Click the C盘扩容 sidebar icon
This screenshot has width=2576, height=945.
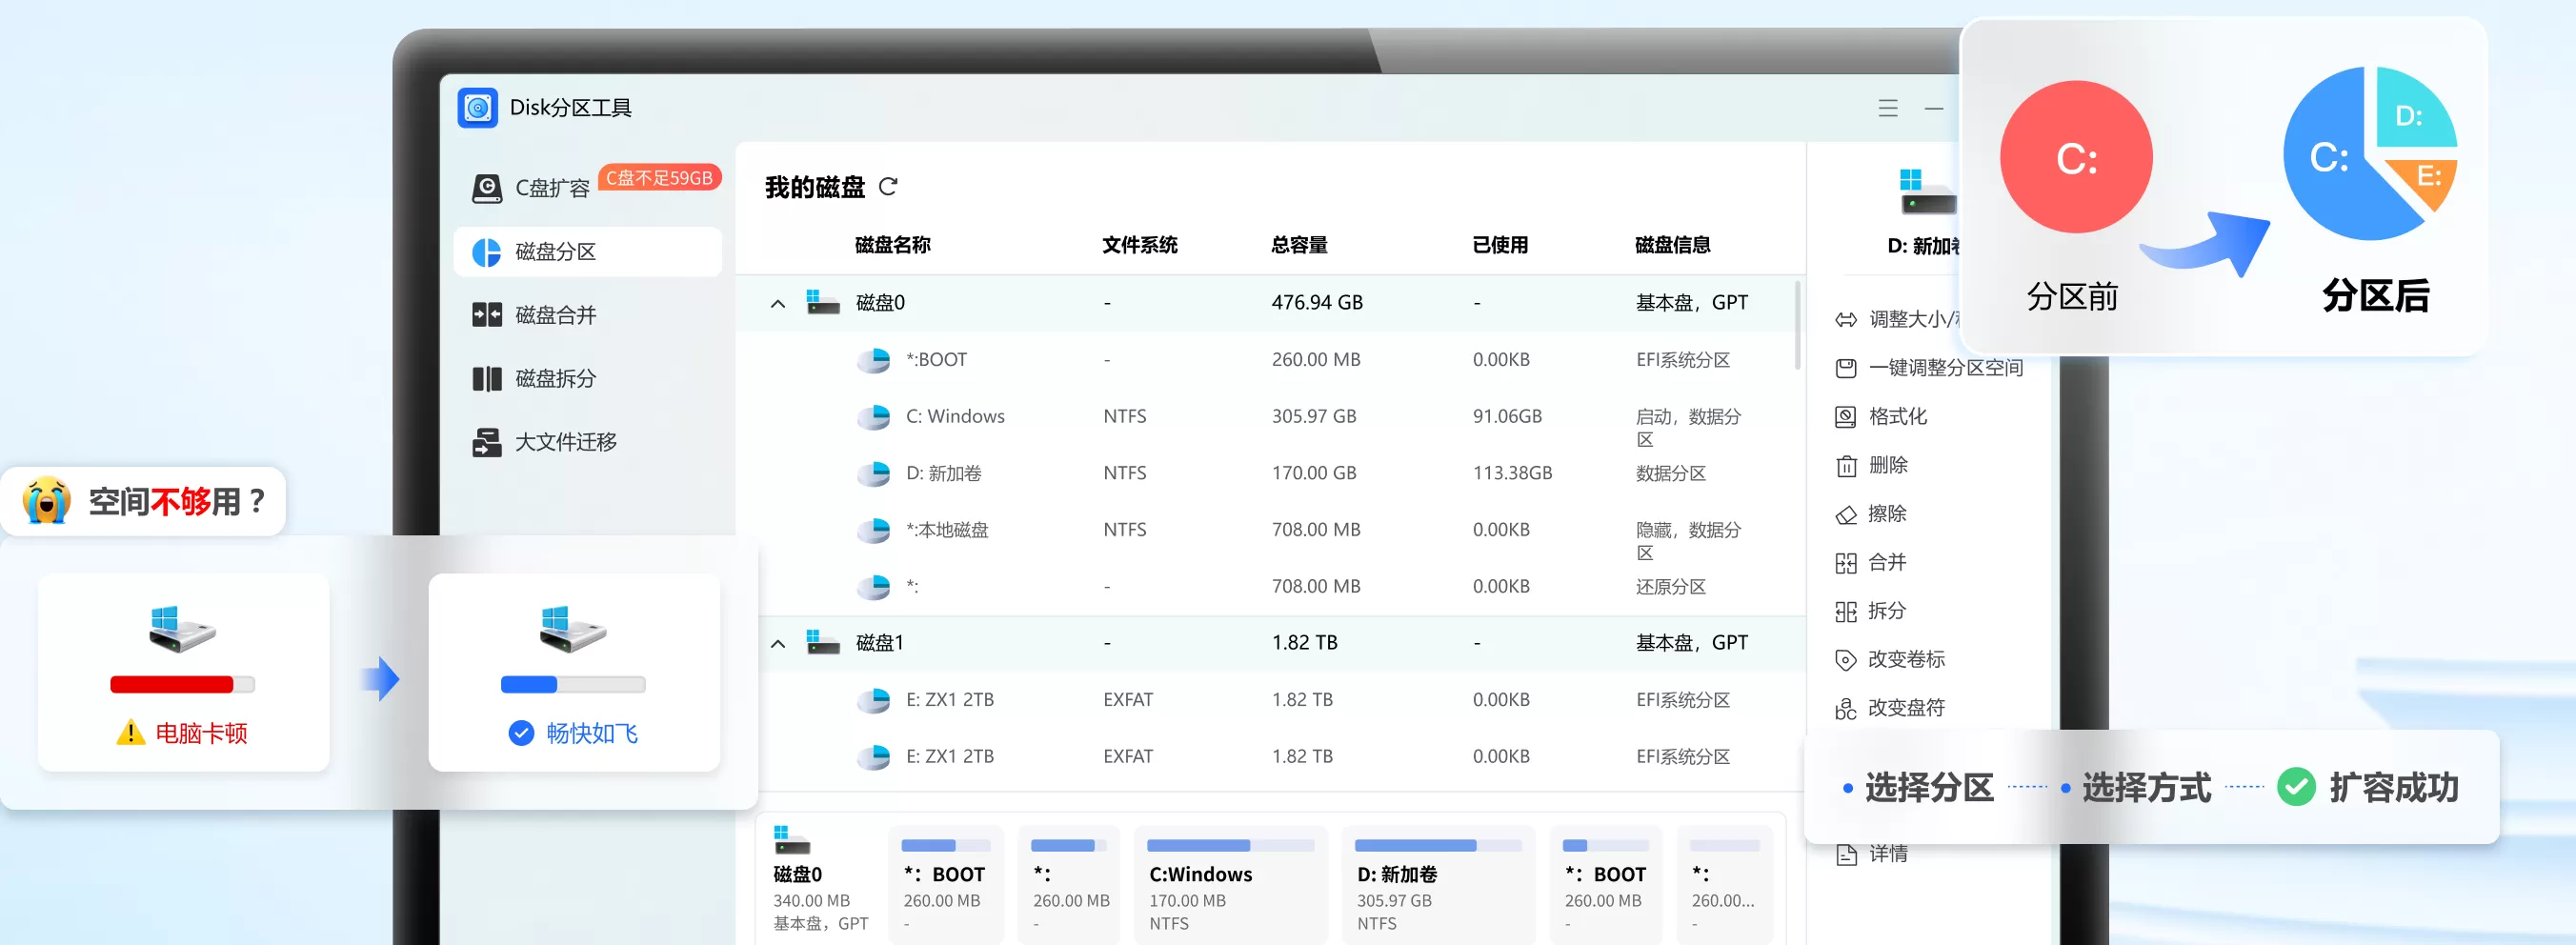click(487, 188)
